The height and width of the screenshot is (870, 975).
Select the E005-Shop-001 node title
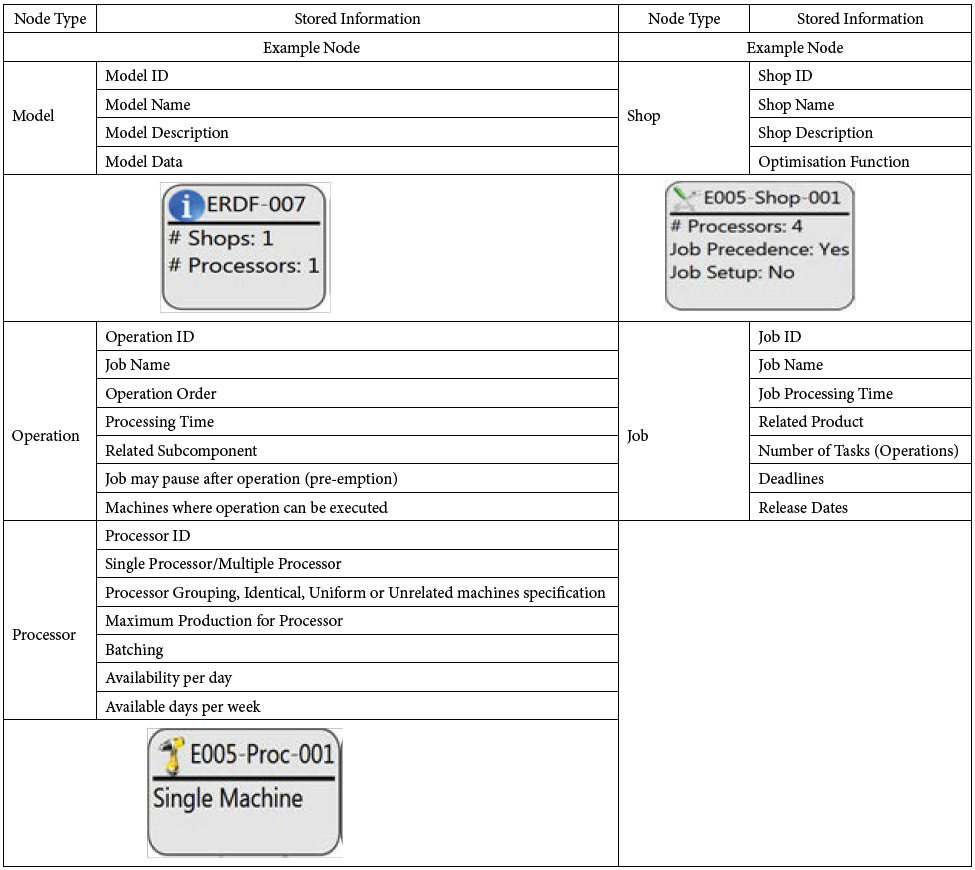(771, 198)
